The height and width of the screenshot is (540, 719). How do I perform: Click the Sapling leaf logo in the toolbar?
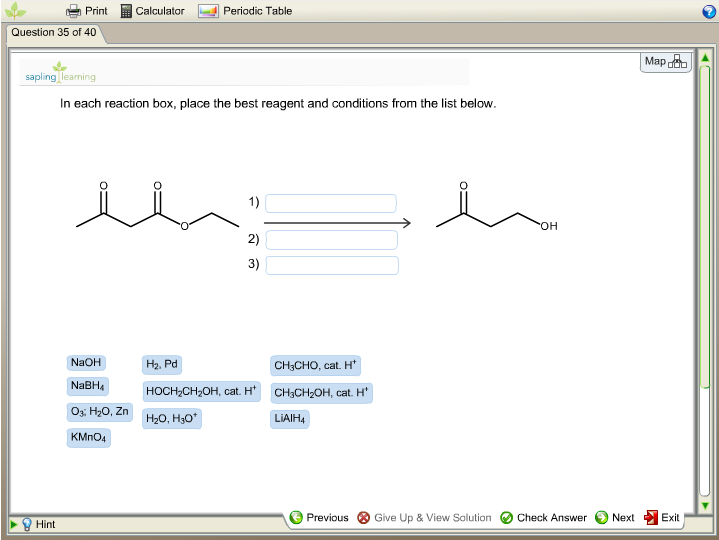(15, 11)
